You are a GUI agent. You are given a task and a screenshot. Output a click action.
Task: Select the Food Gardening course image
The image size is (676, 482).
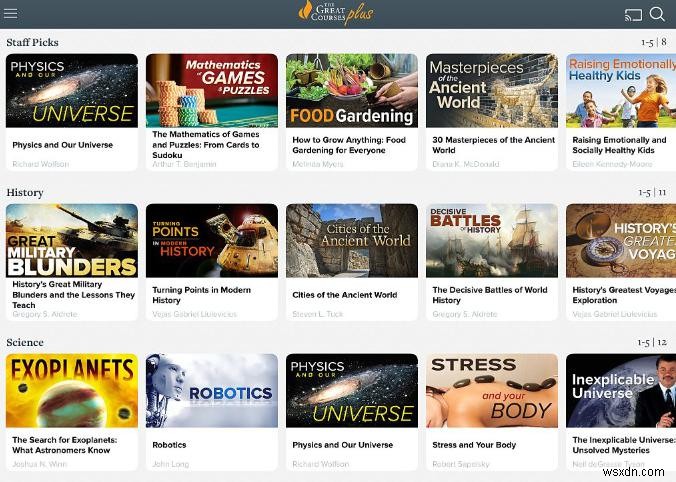[x=352, y=91]
